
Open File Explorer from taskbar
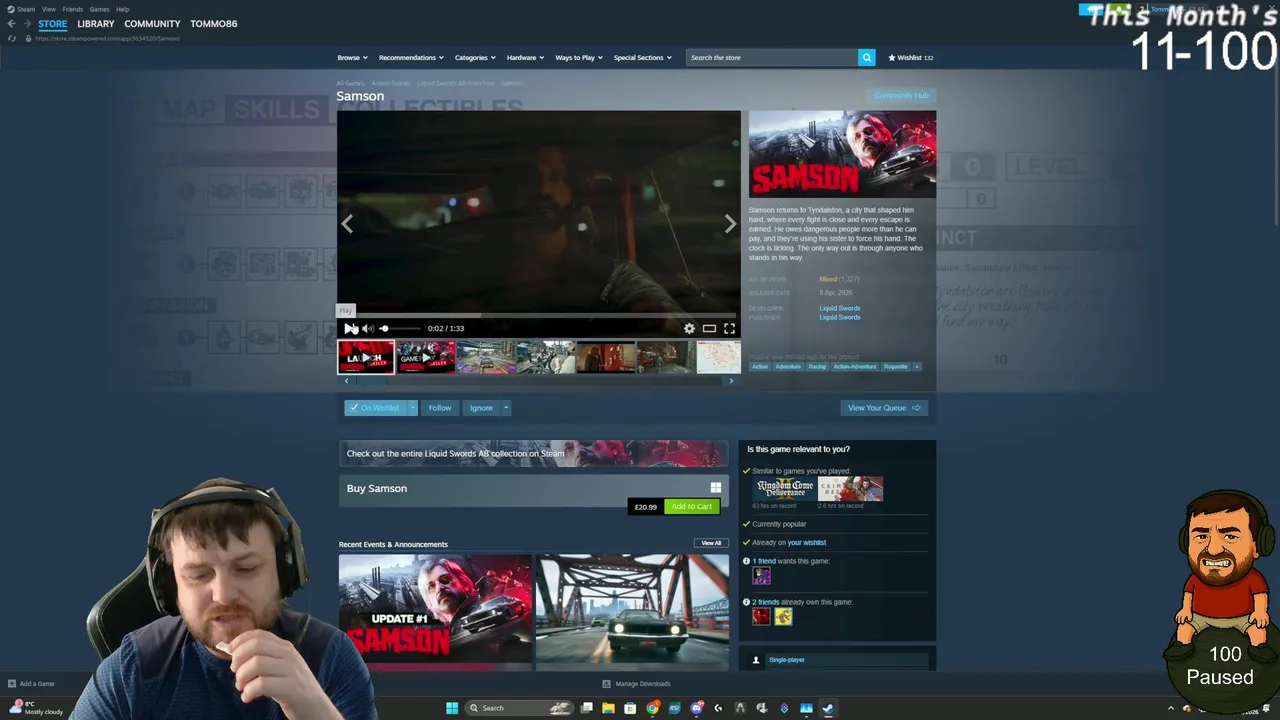coord(608,708)
